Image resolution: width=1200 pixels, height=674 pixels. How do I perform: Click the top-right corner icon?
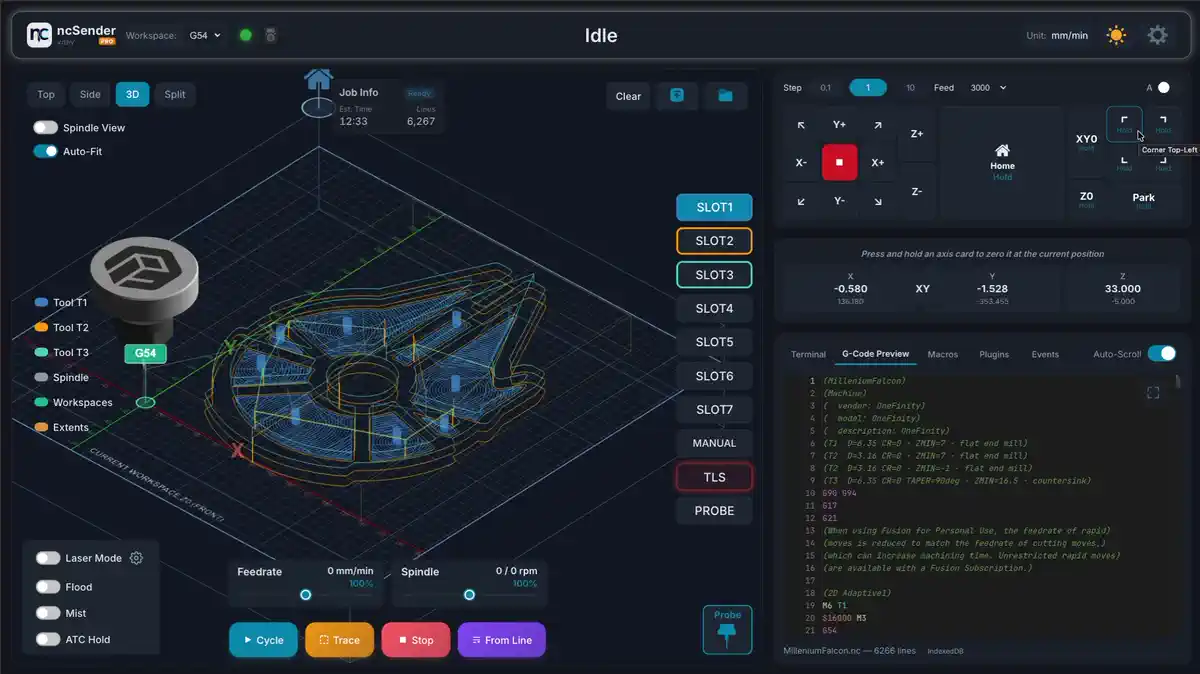click(x=1163, y=124)
